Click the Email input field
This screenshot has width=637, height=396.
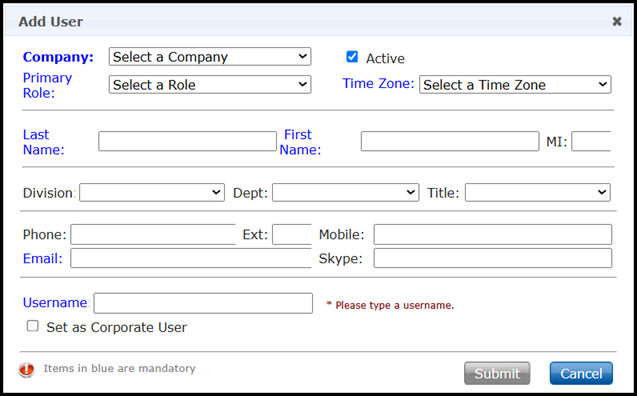point(191,258)
